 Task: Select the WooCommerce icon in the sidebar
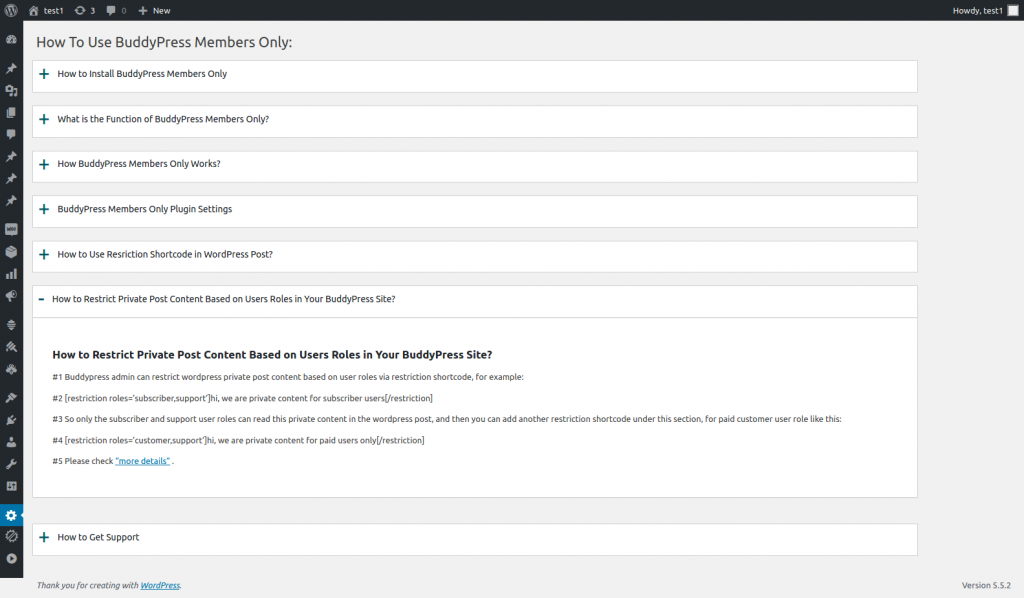[11, 228]
